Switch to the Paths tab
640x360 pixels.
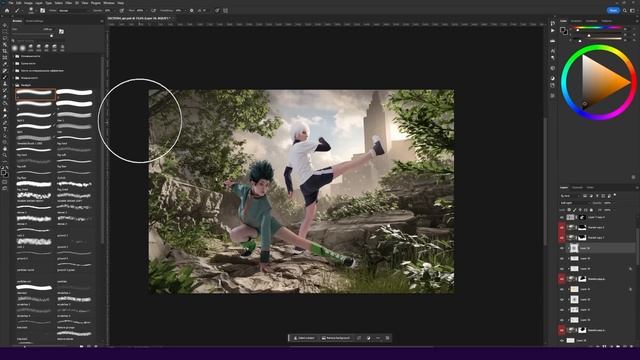pyautogui.click(x=590, y=187)
